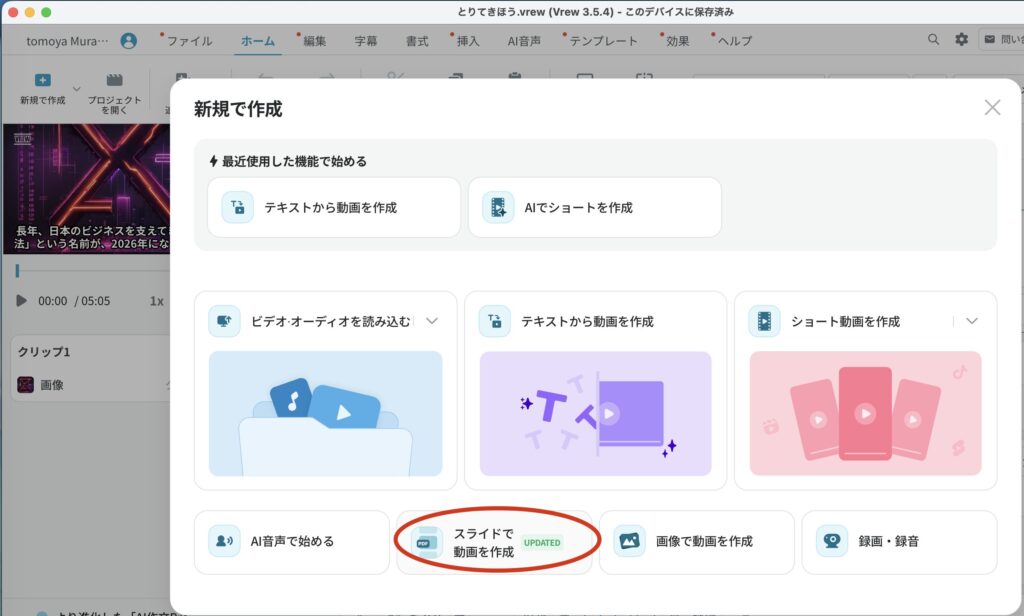Switch to the AI音声 menu tab
Image resolution: width=1024 pixels, height=616 pixels.
pos(524,41)
